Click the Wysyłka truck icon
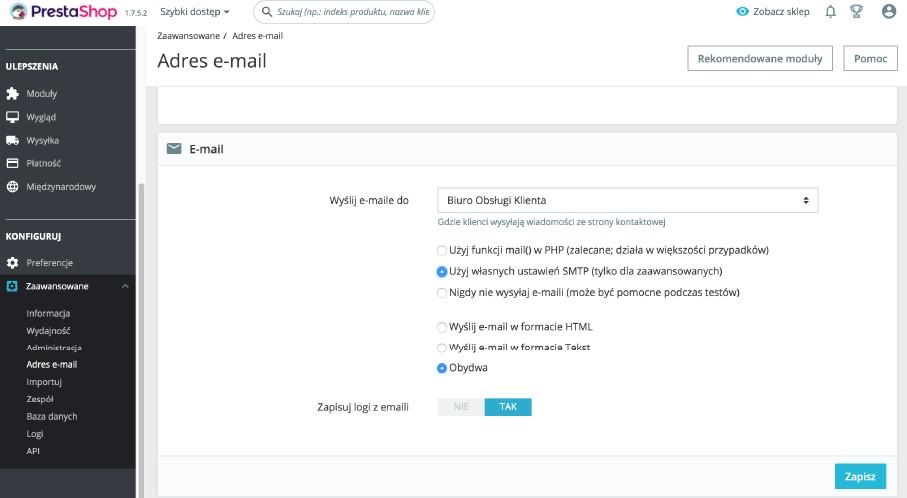 pyautogui.click(x=13, y=140)
